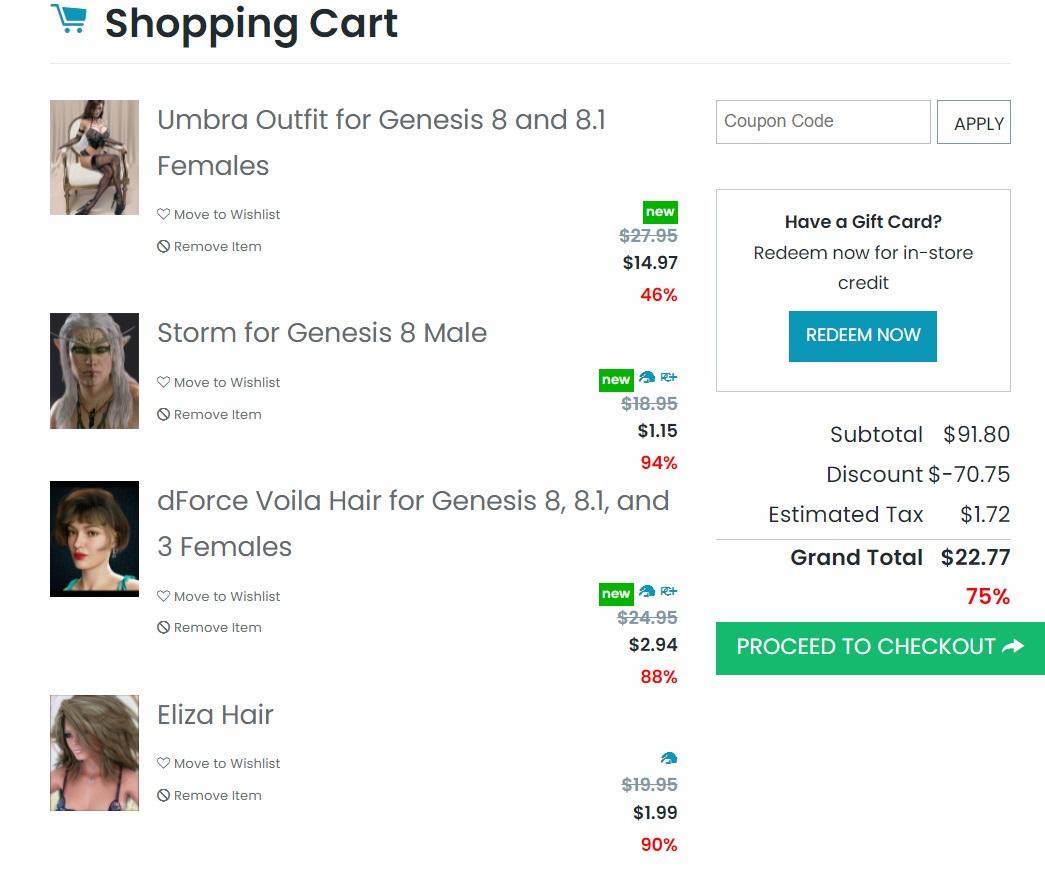Click the PC+ icon for dForce Voila Hair
The height and width of the screenshot is (876, 1045).
point(669,592)
